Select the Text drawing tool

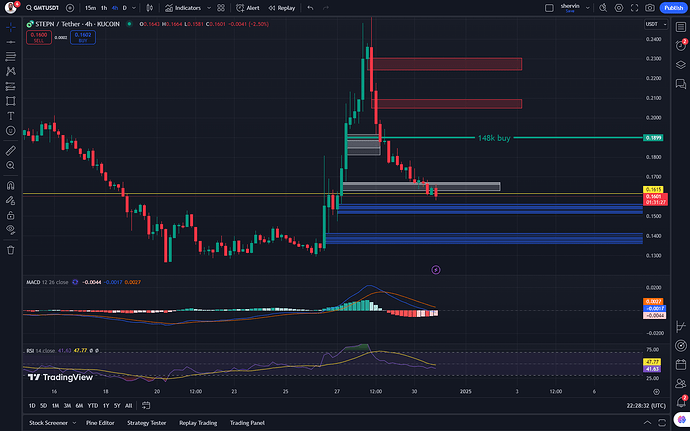10,115
